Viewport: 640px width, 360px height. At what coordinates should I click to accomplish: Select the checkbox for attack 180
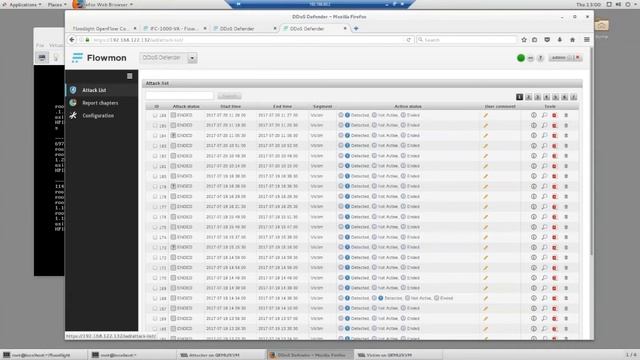click(x=155, y=176)
